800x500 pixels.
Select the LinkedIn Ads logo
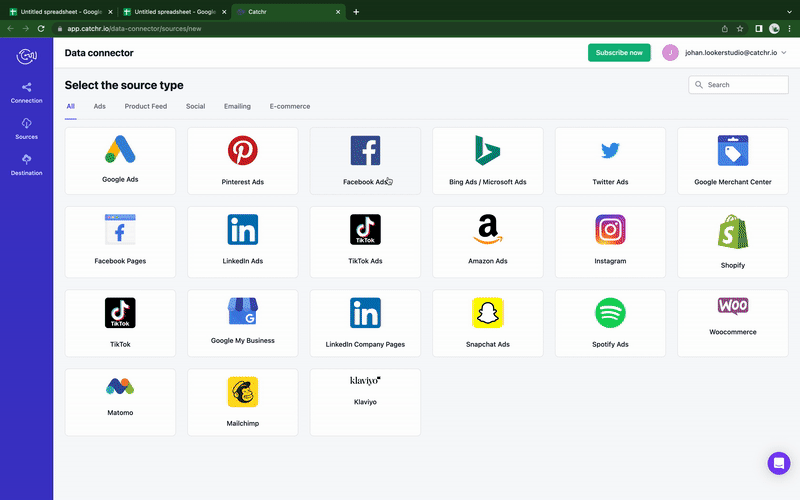(x=243, y=230)
